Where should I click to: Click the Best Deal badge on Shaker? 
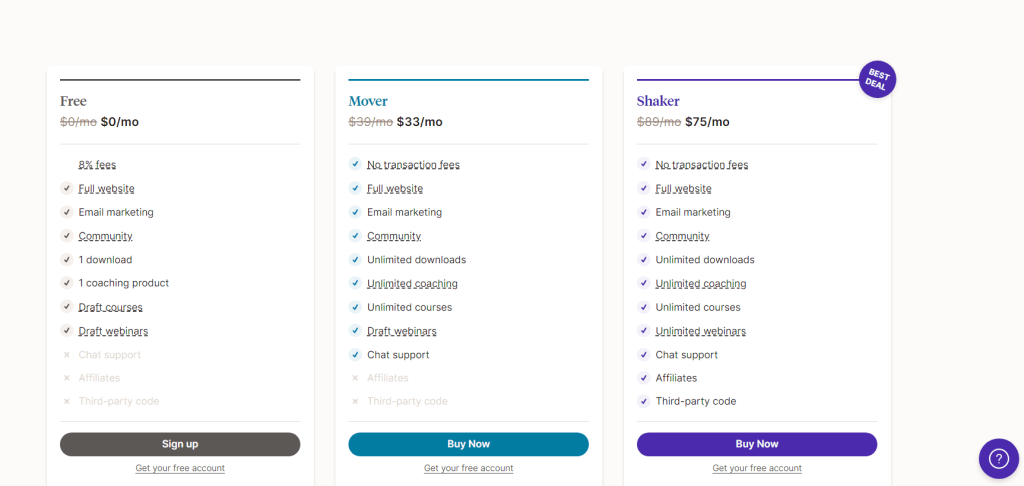coord(877,79)
